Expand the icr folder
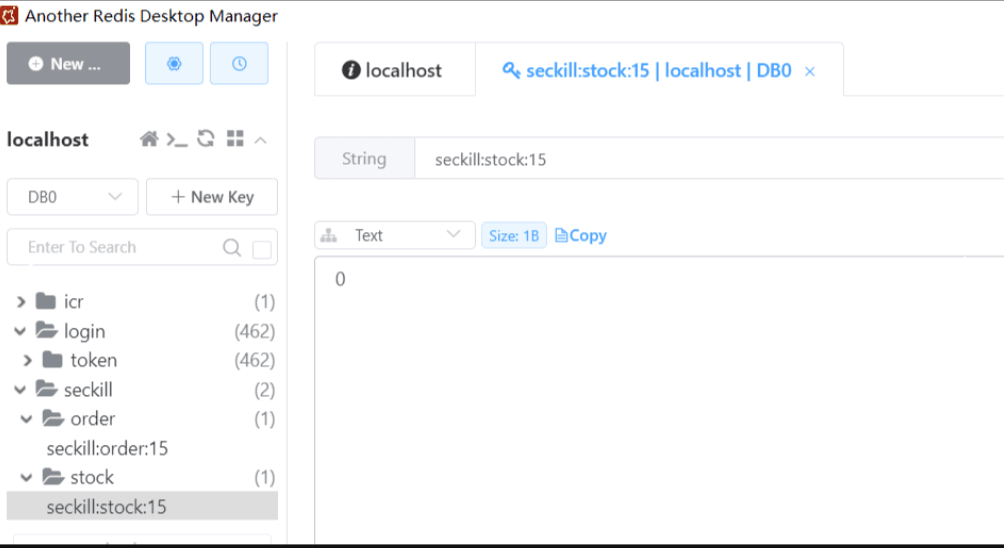The width and height of the screenshot is (1004, 548). click(x=21, y=302)
